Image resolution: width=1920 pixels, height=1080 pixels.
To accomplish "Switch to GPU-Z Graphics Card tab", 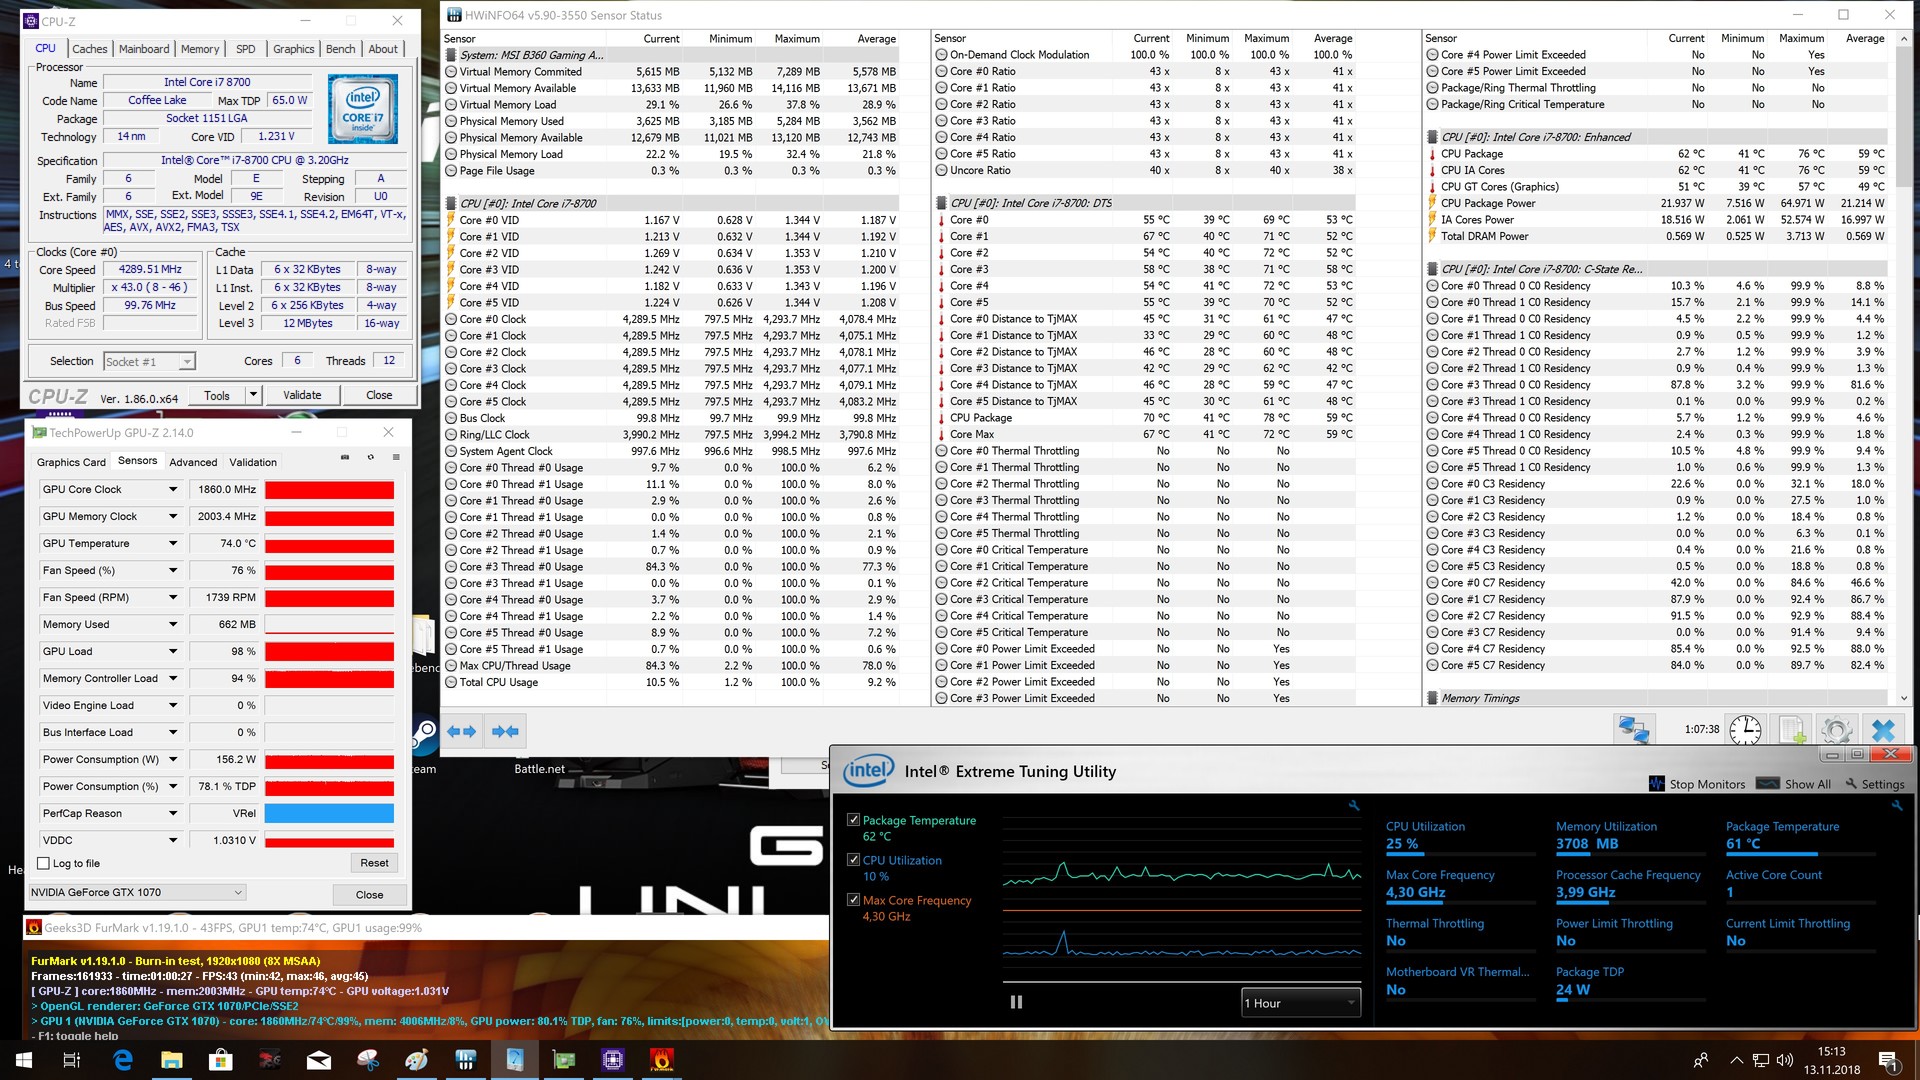I will click(71, 462).
